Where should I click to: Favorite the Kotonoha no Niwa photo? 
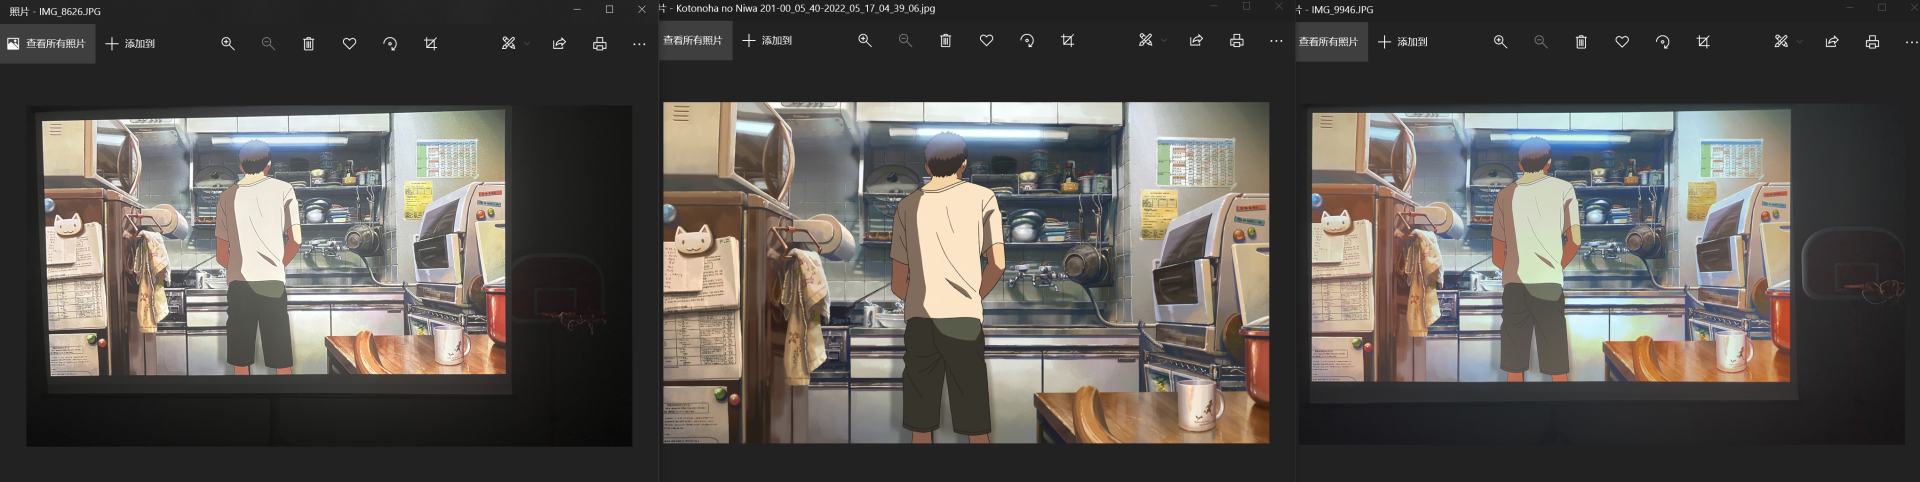tap(986, 41)
